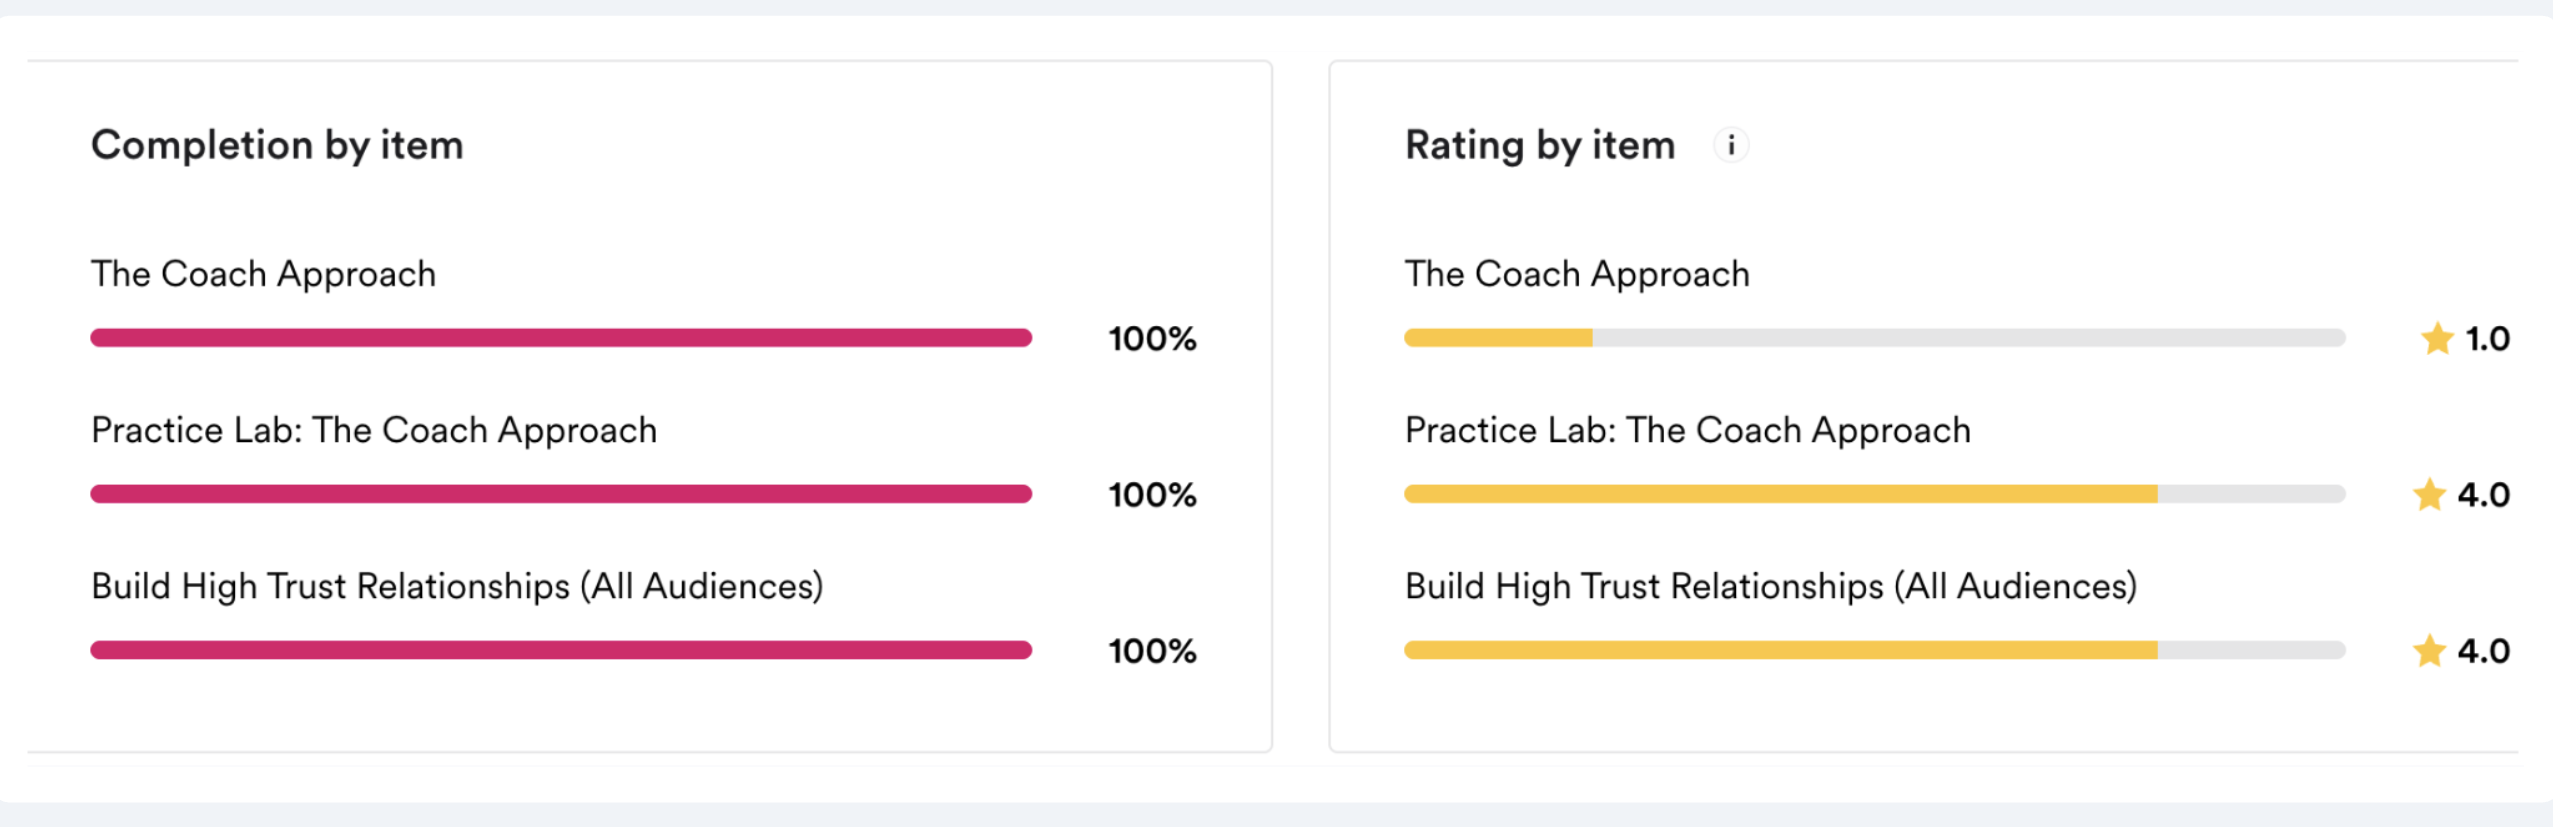Screen dimensions: 2553x827
Task: Click the Rating by item heading
Action: pos(1540,146)
